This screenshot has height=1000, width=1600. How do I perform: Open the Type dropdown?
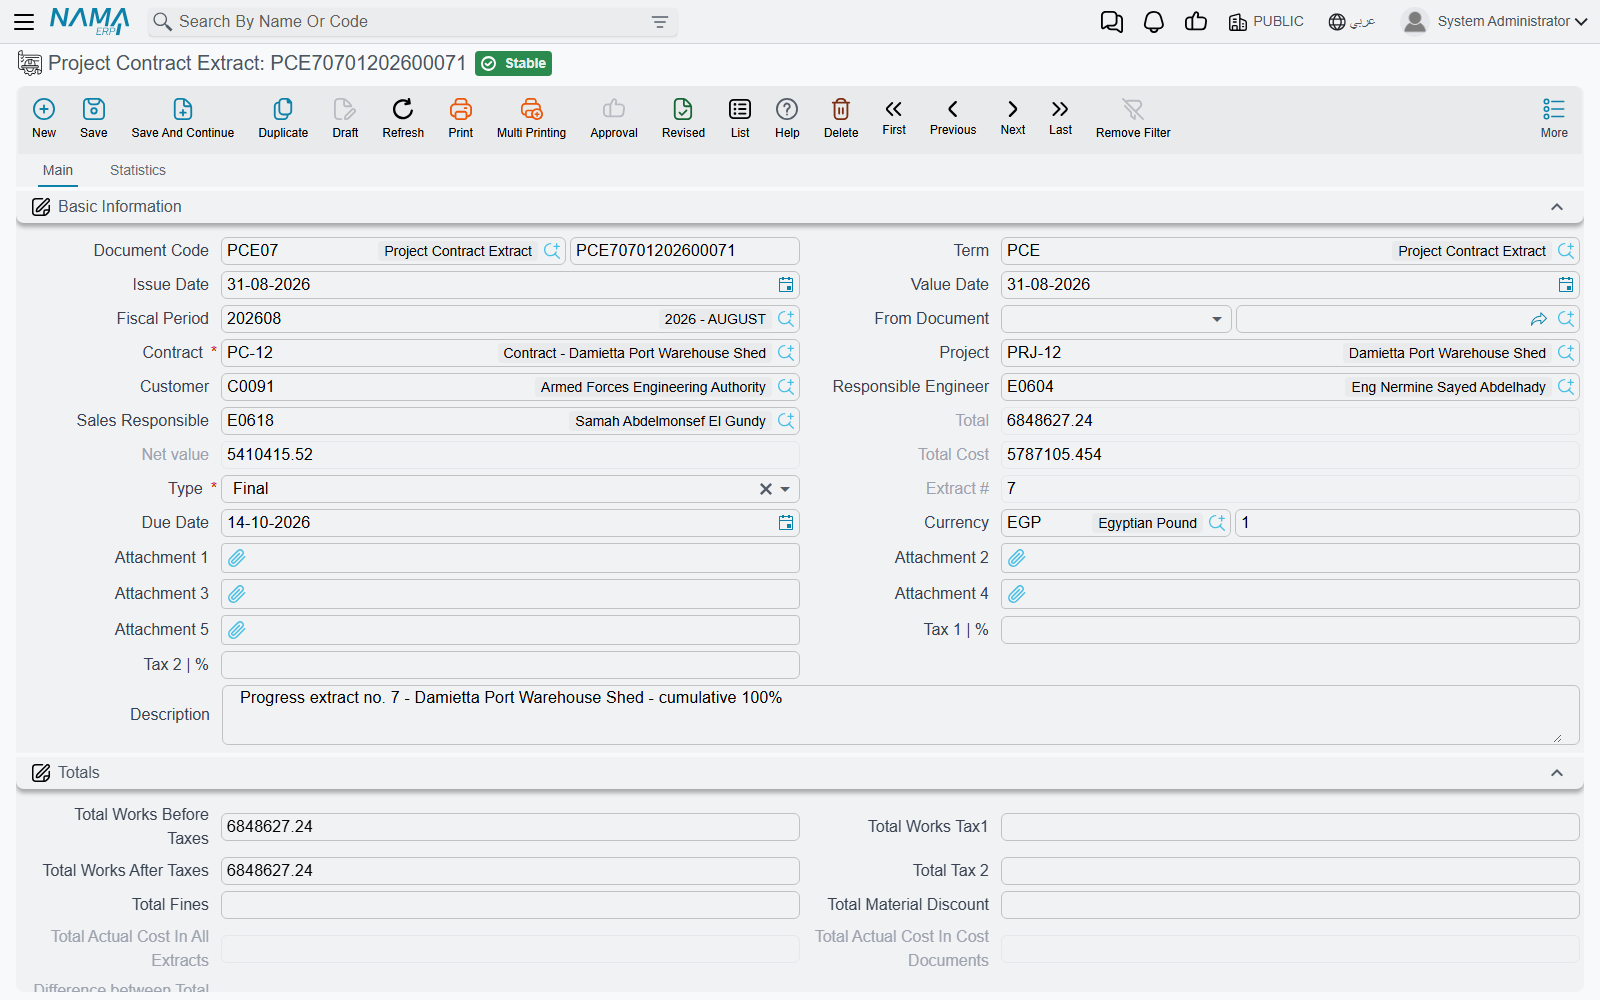point(786,489)
